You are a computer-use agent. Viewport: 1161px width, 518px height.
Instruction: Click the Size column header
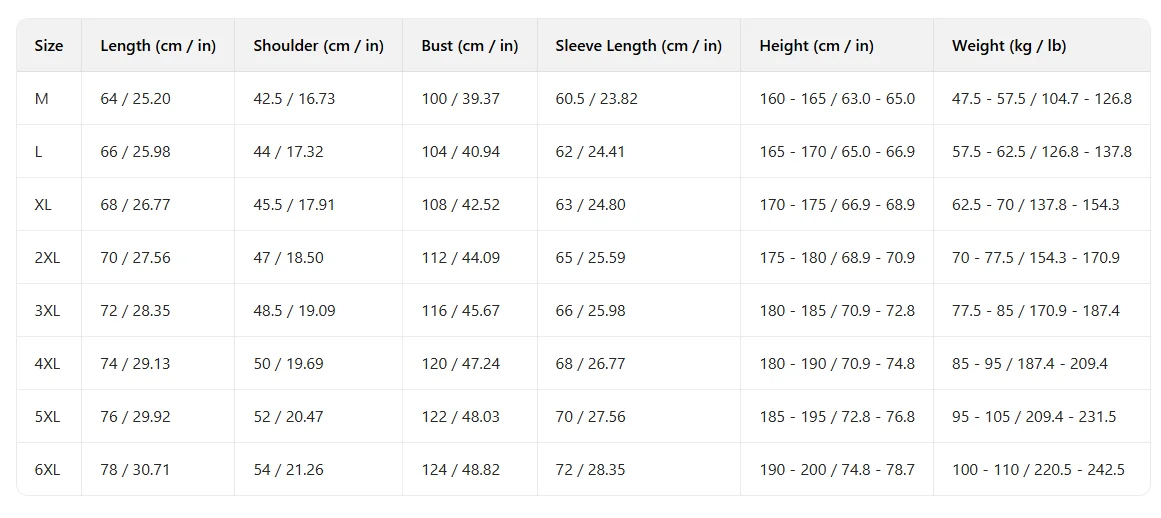[x=49, y=46]
